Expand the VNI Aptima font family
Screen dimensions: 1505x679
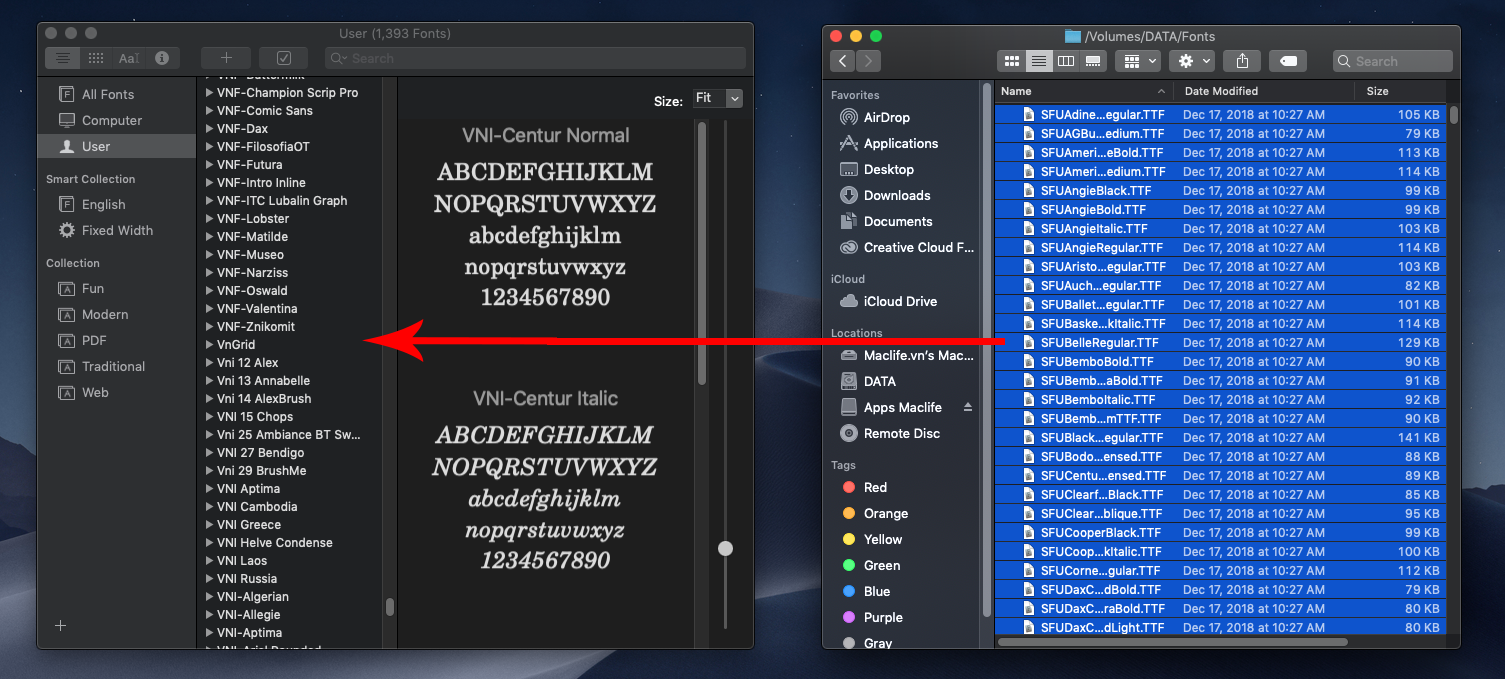[x=210, y=488]
